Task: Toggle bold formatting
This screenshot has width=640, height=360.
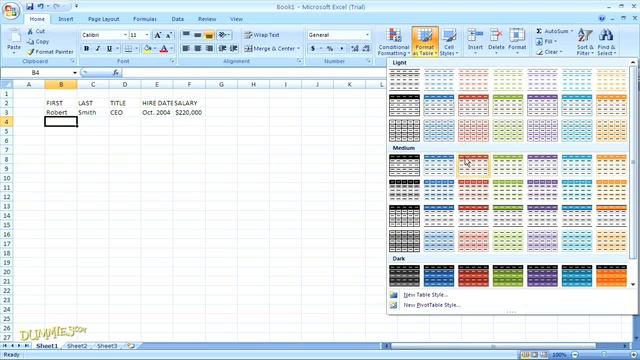Action: click(x=87, y=49)
